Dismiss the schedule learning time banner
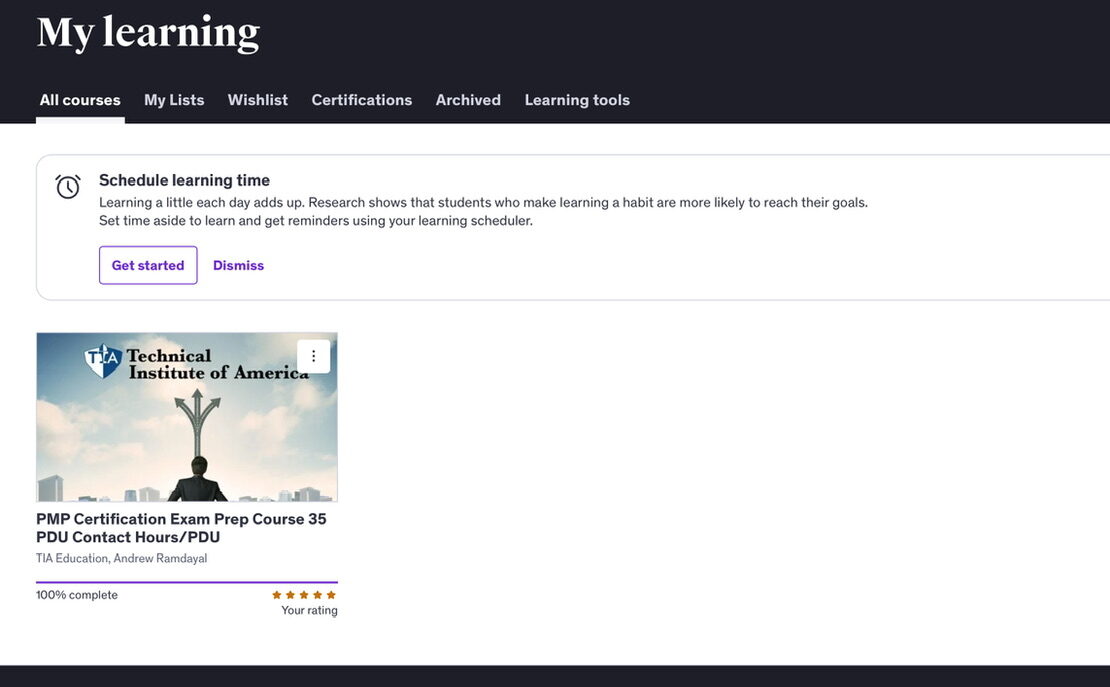This screenshot has width=1110, height=687. (239, 265)
